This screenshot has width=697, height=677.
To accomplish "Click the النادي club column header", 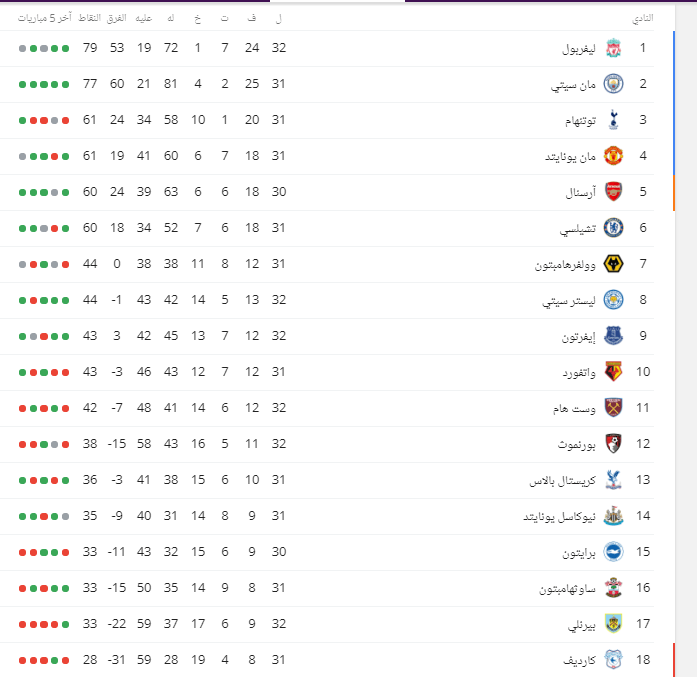I will pos(643,18).
